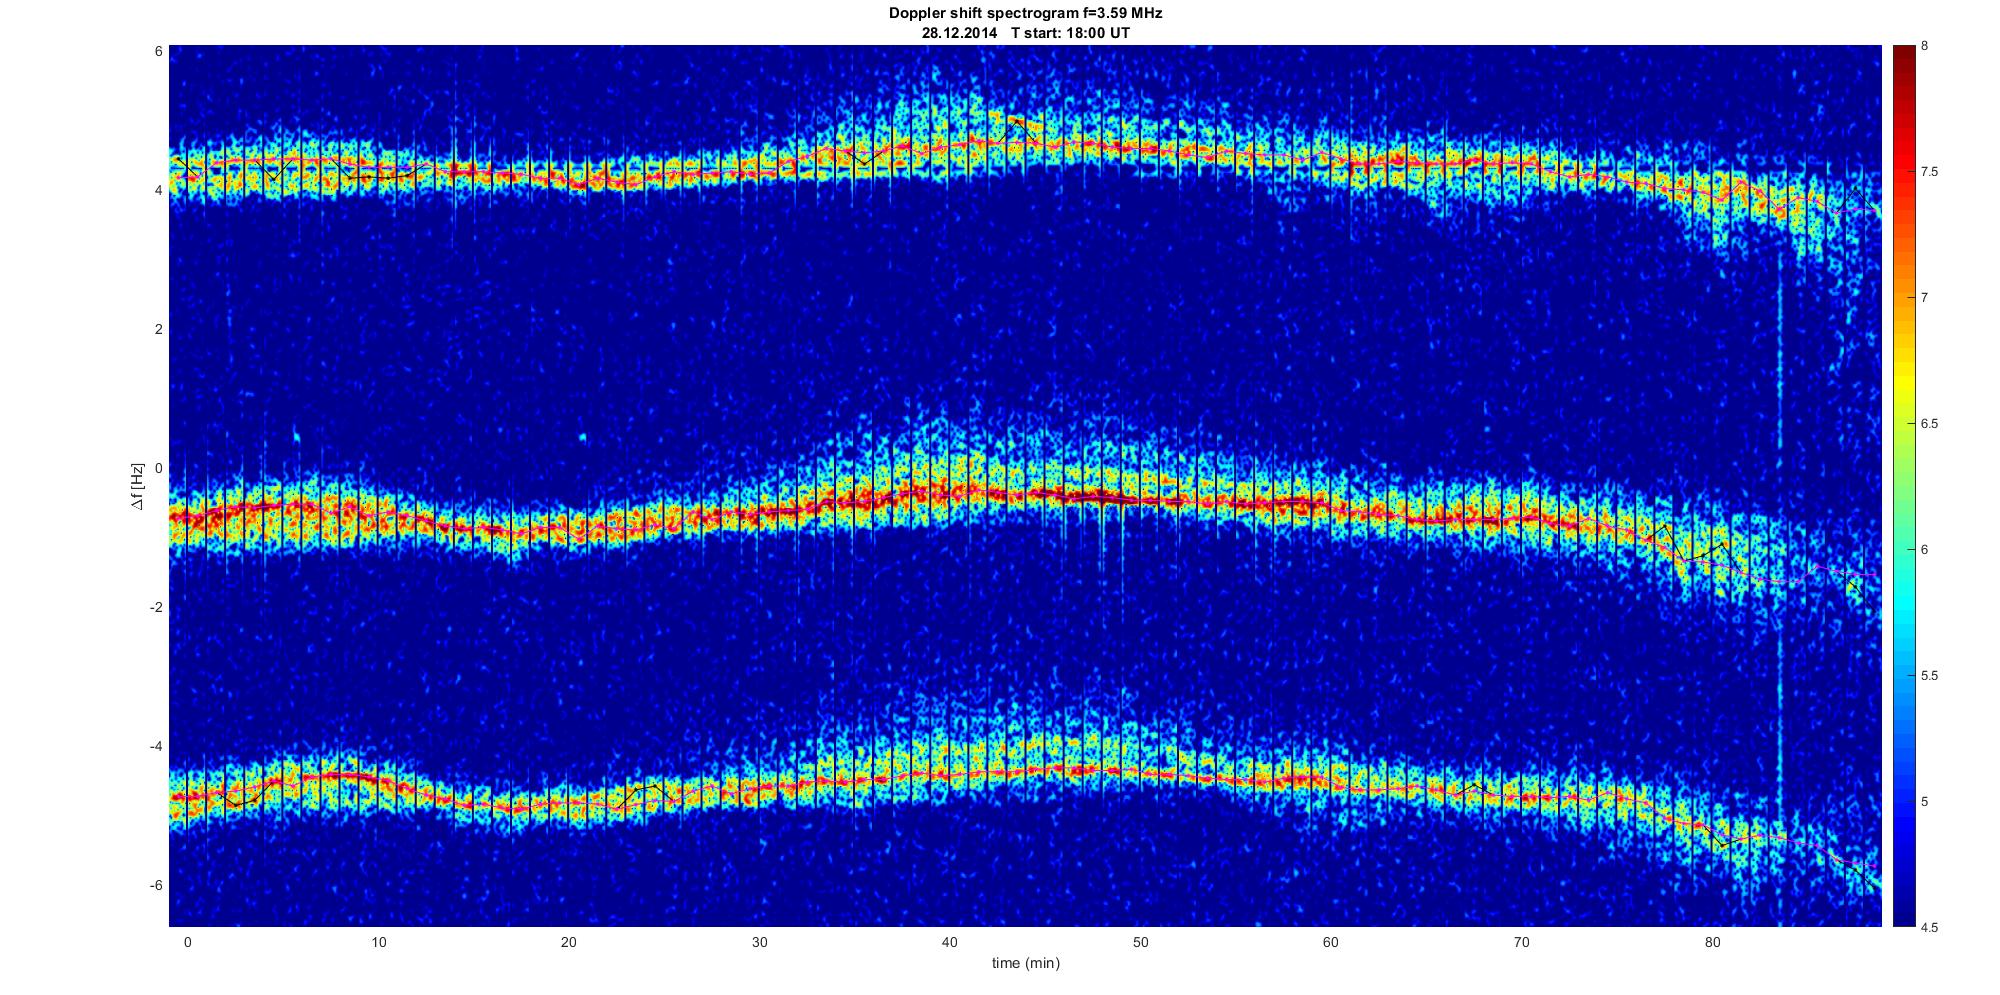The height and width of the screenshot is (995, 2000).
Task: Click the colorbar tick label 4.5
Action: pyautogui.click(x=1929, y=927)
